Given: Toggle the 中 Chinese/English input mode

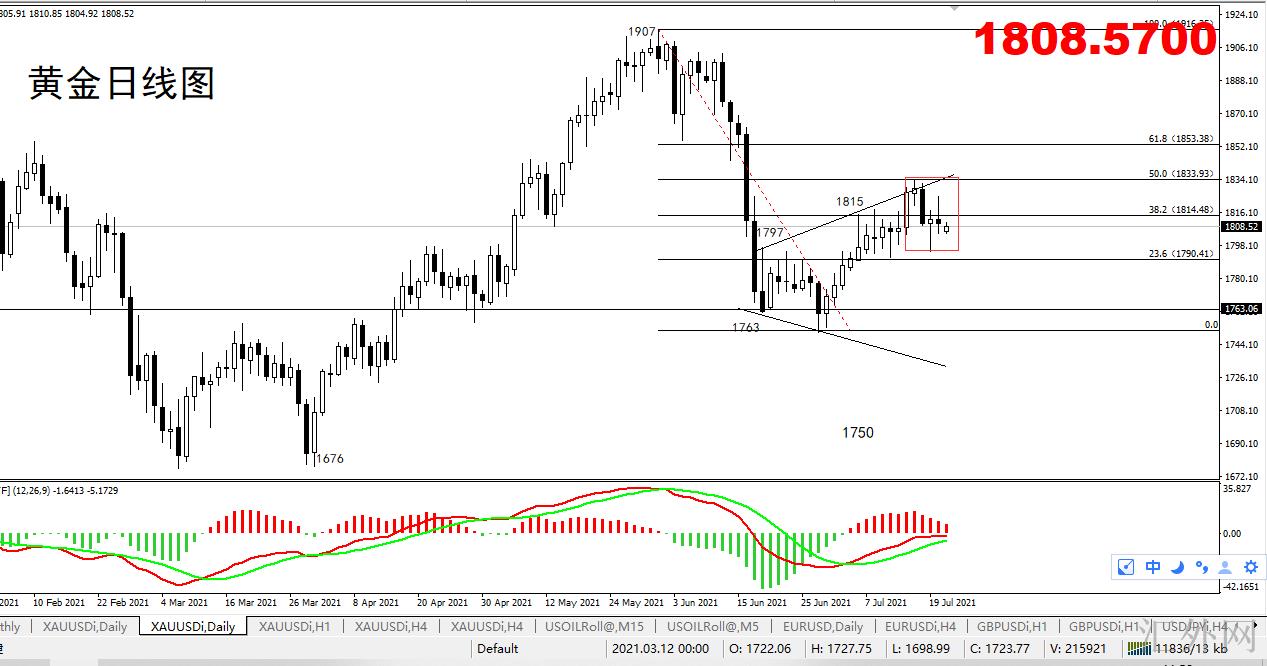Looking at the screenshot, I should [x=1153, y=567].
